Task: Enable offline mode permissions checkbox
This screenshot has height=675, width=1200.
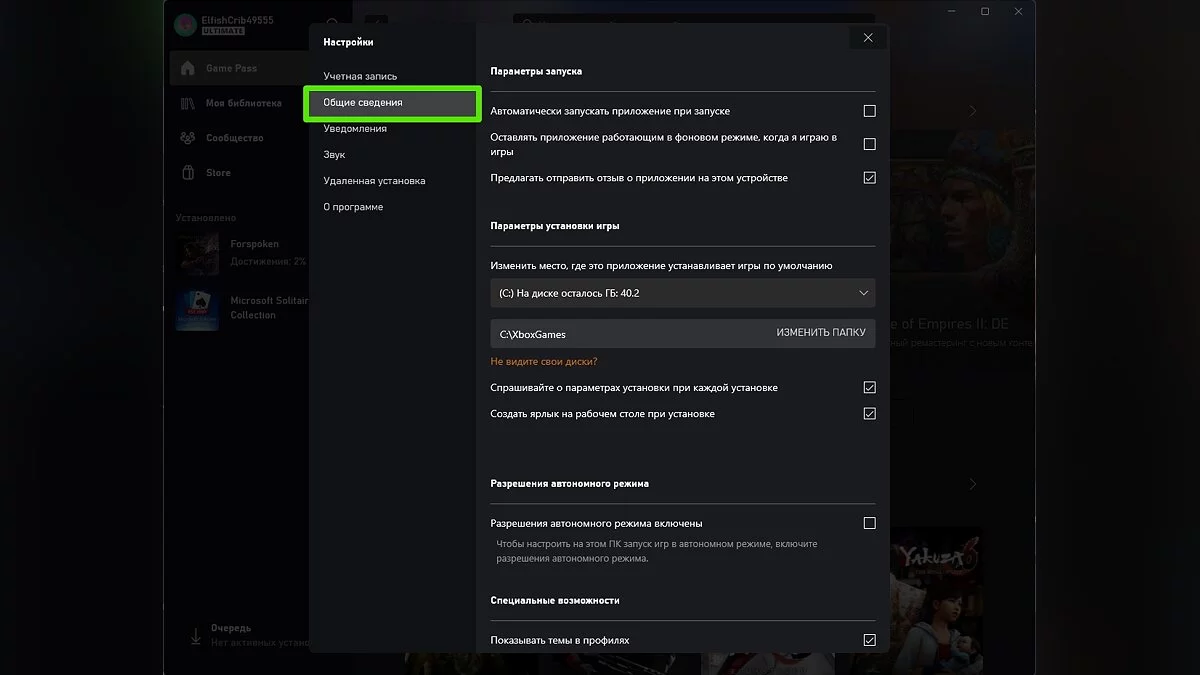Action: (x=869, y=523)
